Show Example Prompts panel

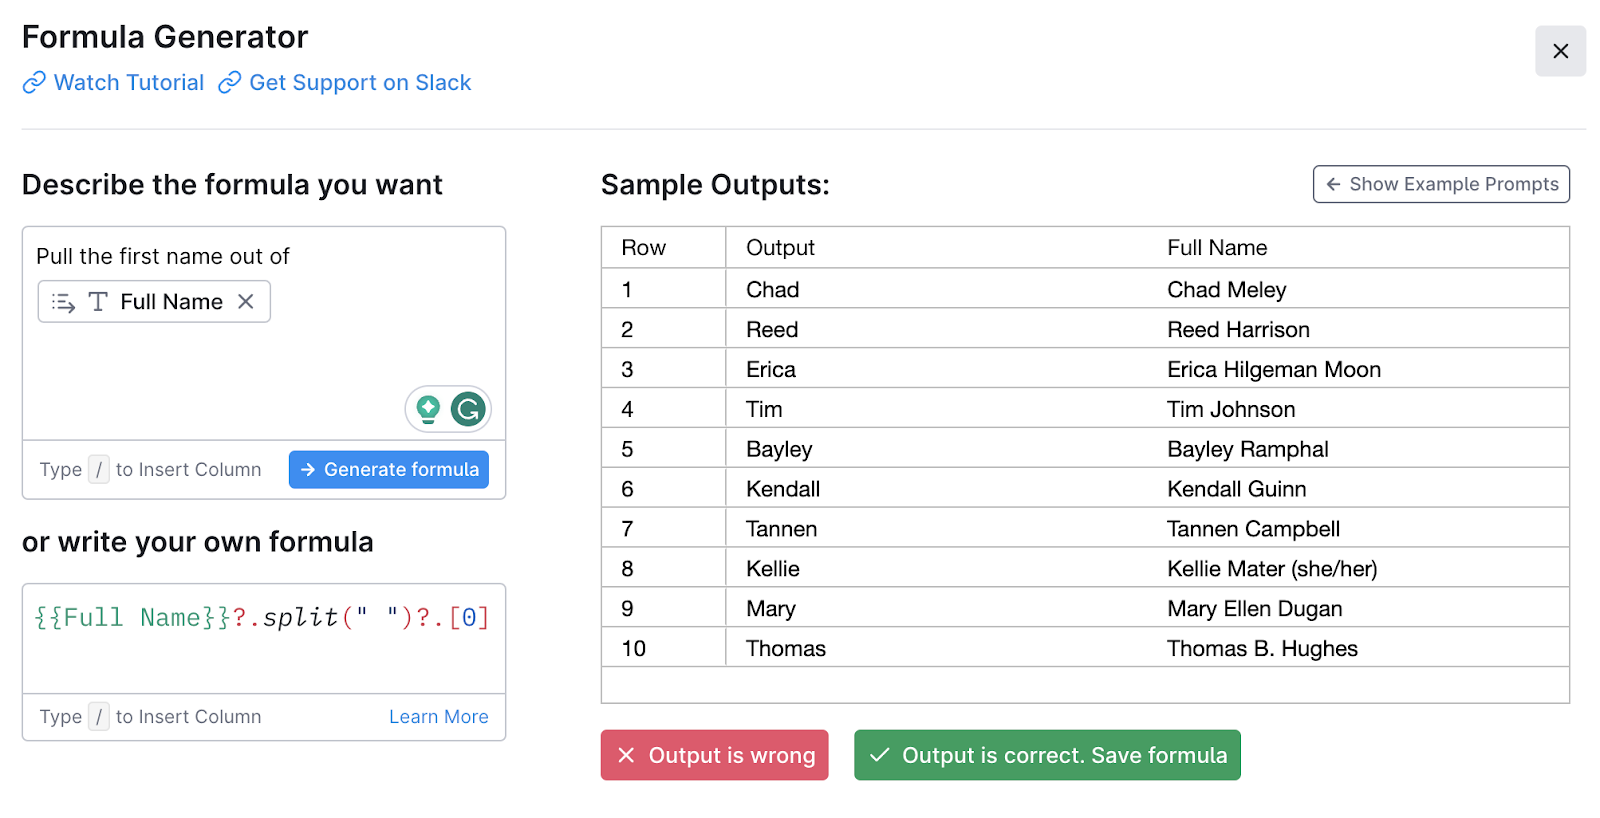click(x=1441, y=184)
